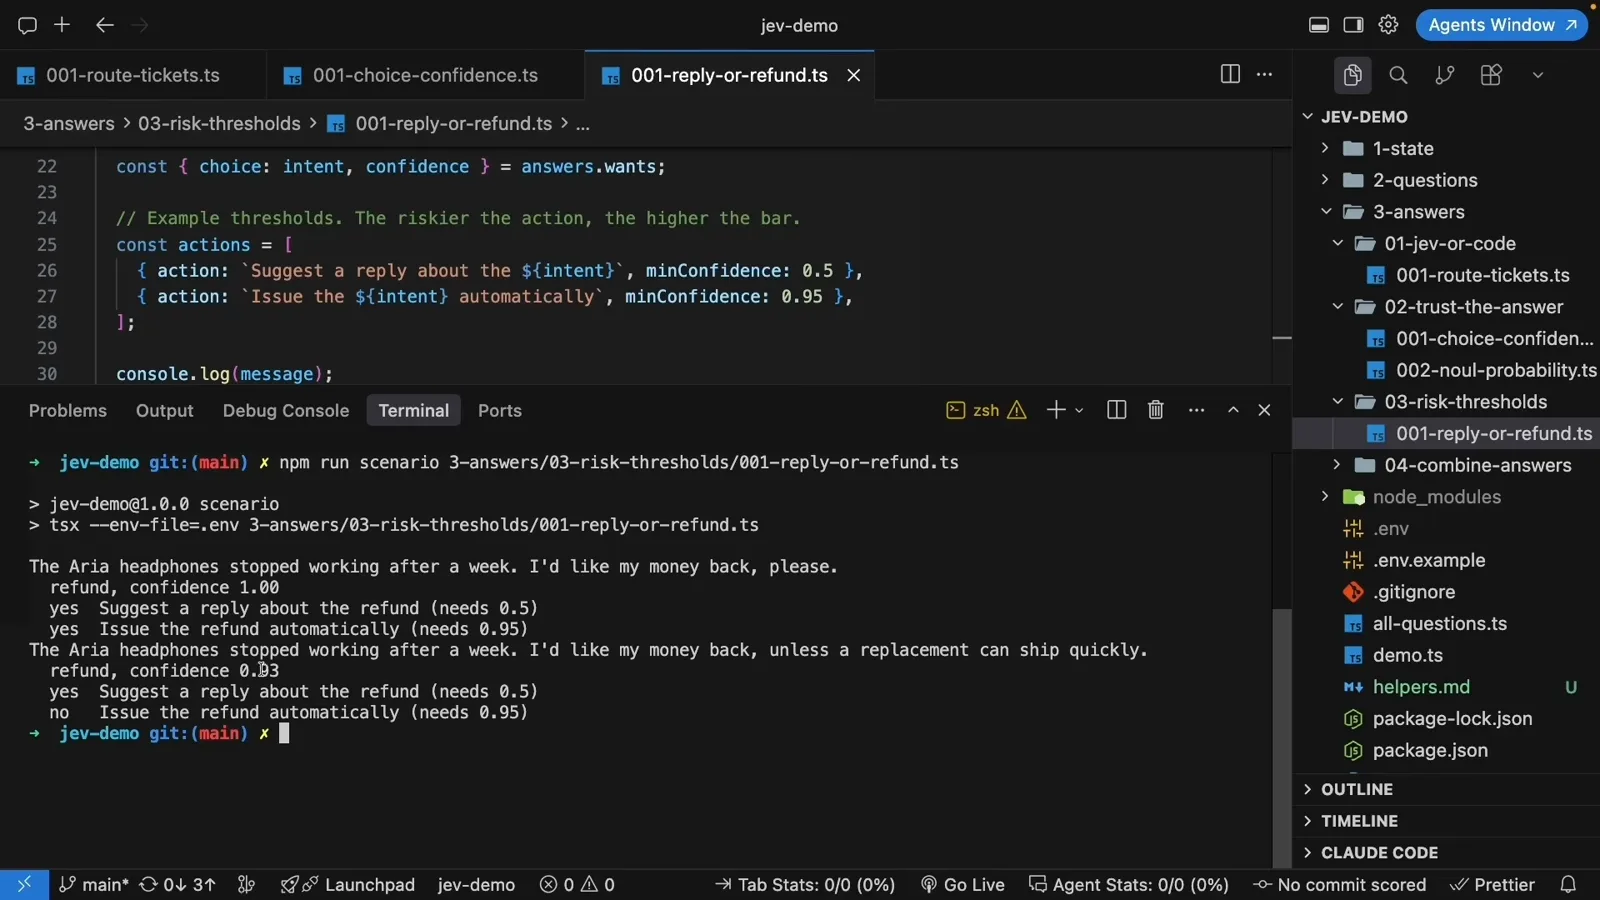Split the terminal panel

point(1117,410)
